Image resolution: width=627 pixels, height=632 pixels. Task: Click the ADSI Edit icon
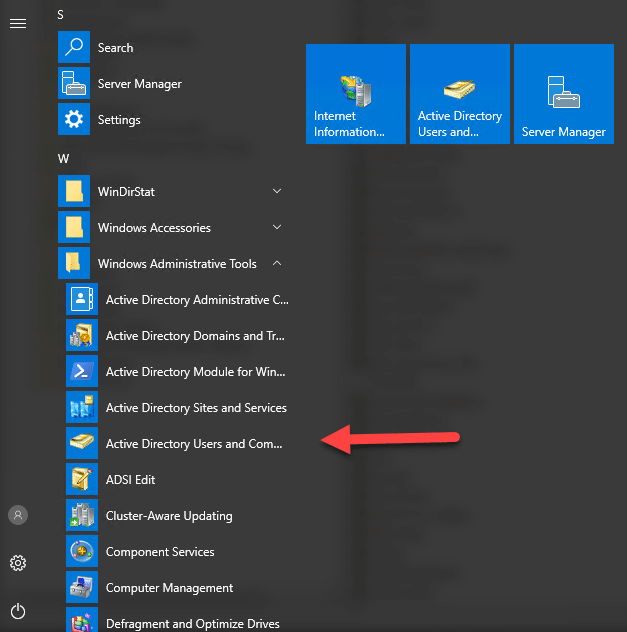(82, 479)
